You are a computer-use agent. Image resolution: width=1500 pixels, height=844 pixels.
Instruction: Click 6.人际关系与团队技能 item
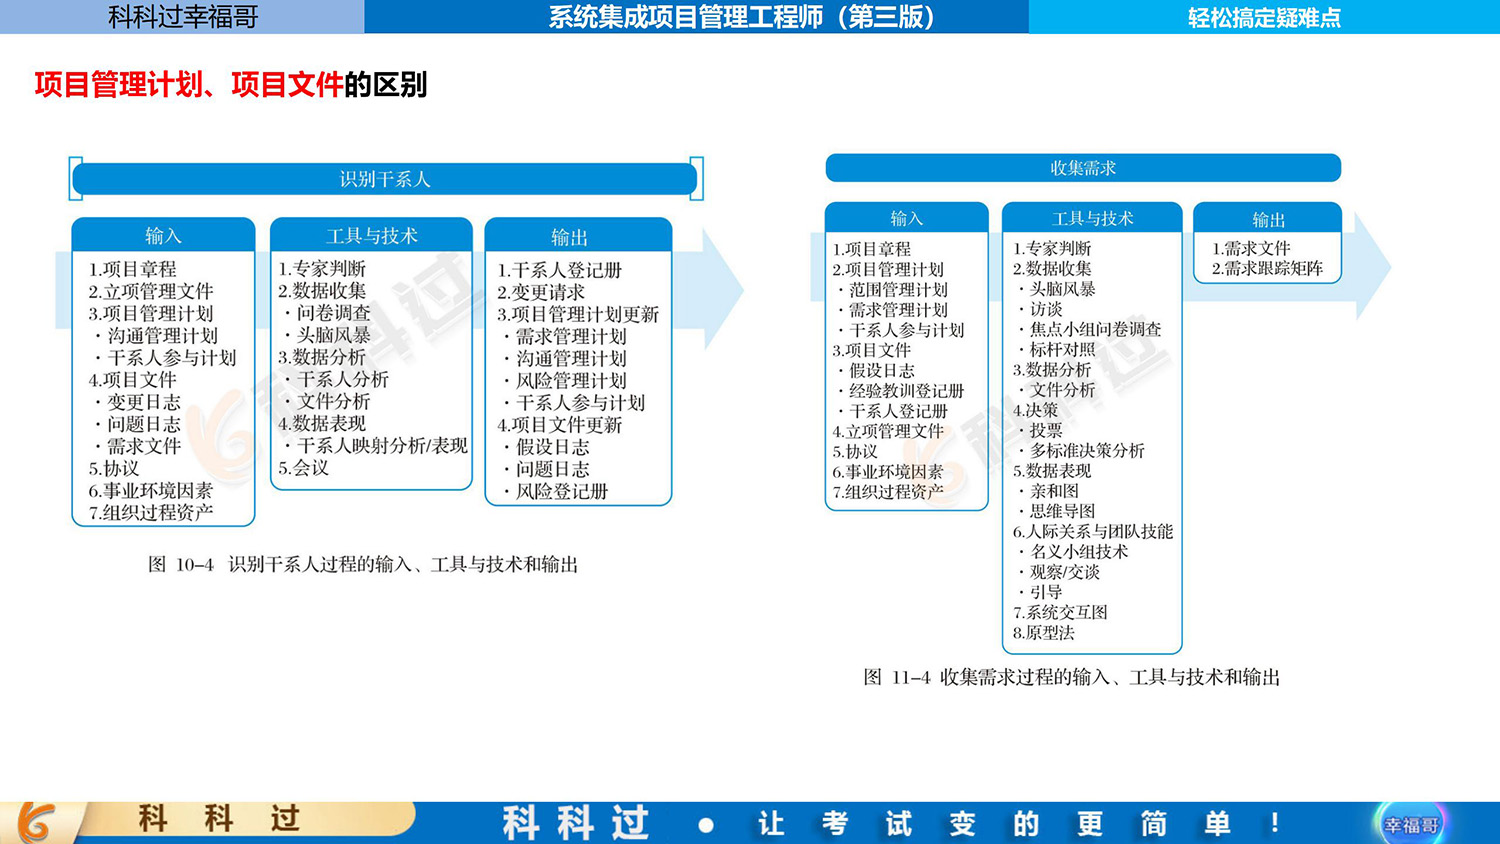click(x=1093, y=531)
